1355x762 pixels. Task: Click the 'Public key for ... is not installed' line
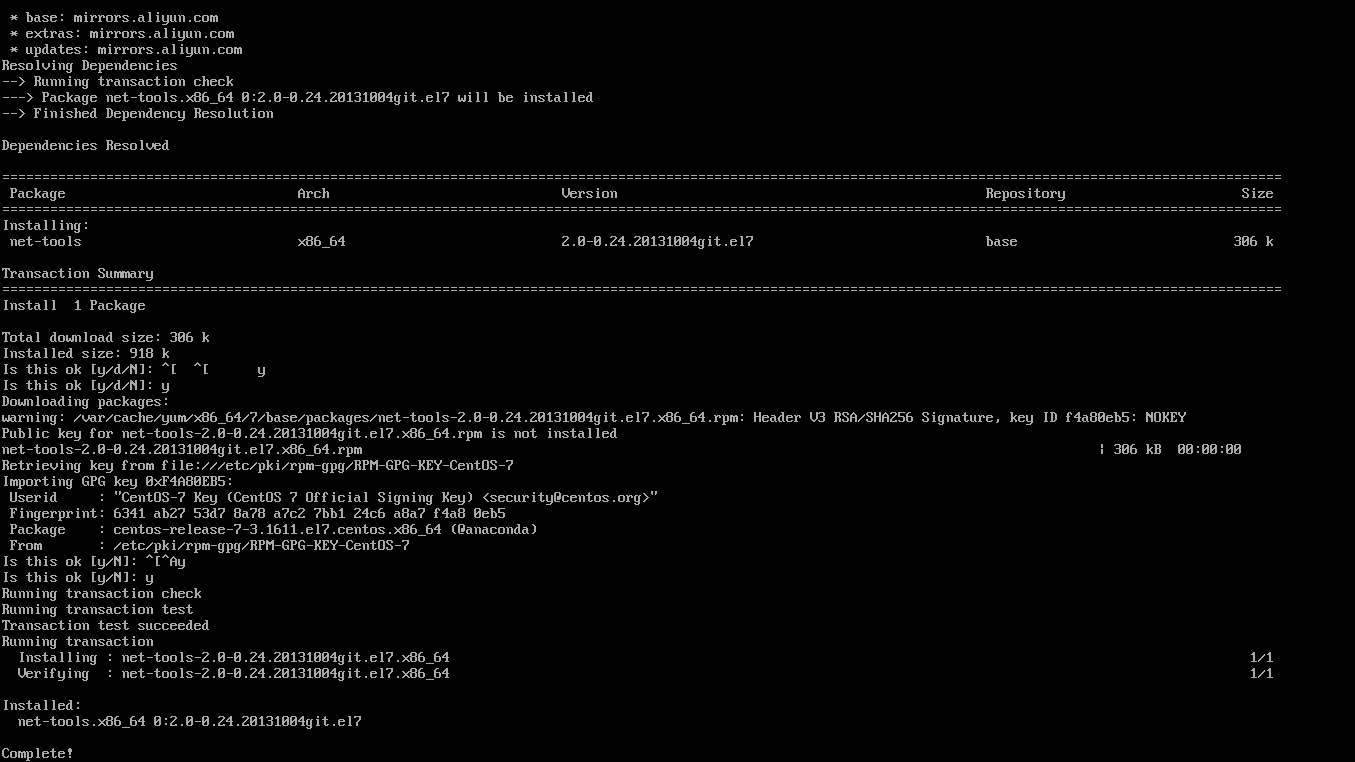[x=310, y=433]
